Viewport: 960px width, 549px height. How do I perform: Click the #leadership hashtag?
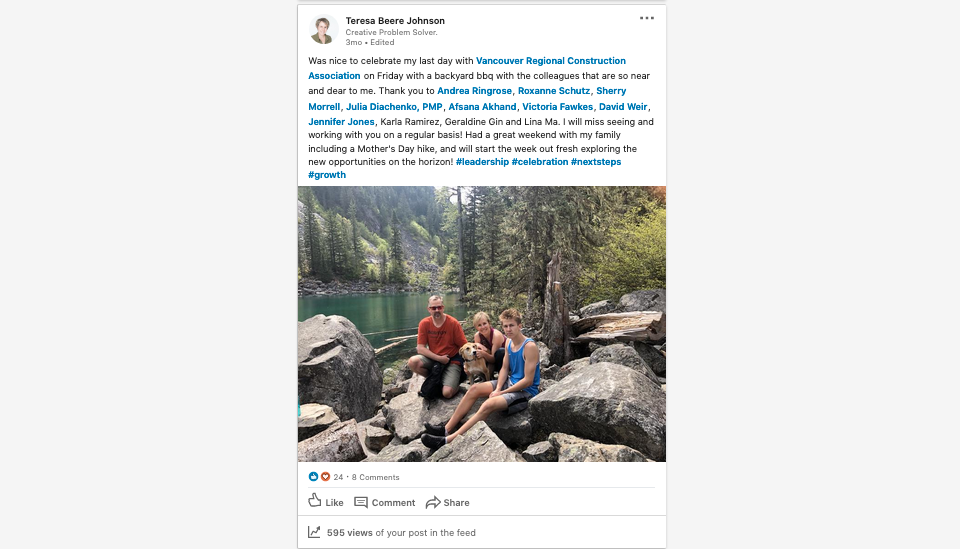pos(482,162)
